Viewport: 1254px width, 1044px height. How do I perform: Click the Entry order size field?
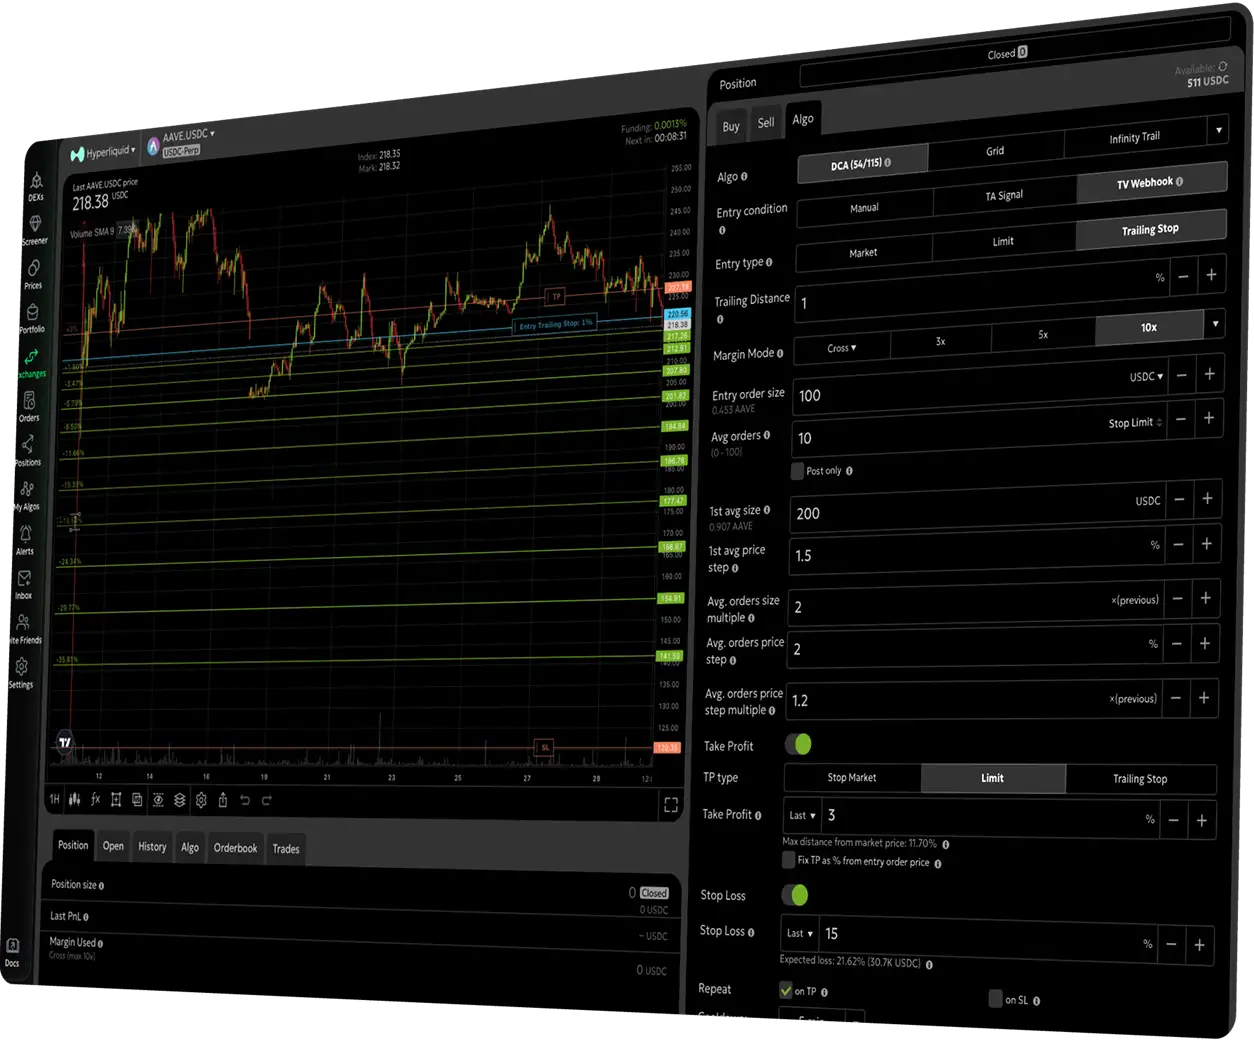click(x=950, y=396)
